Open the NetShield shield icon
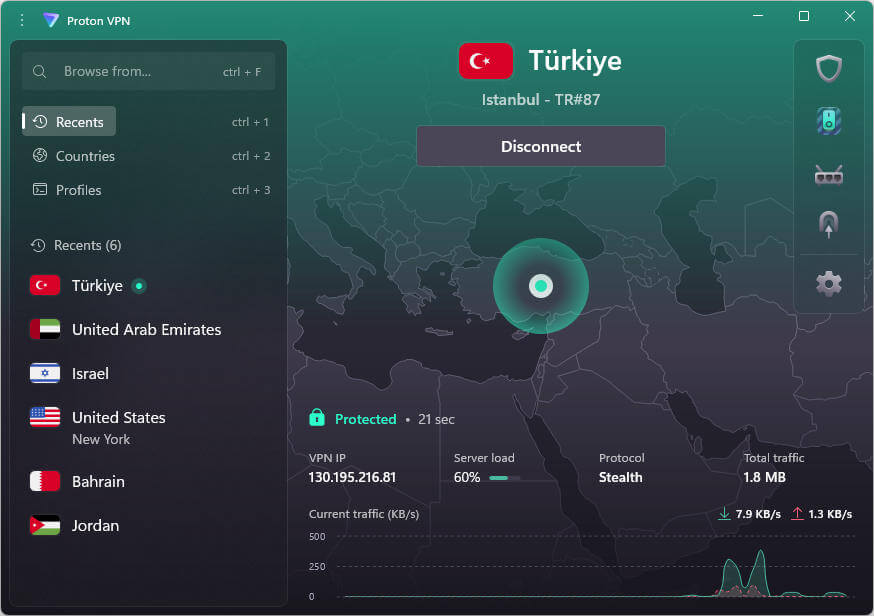Screen dimensions: 874x616 (828, 69)
